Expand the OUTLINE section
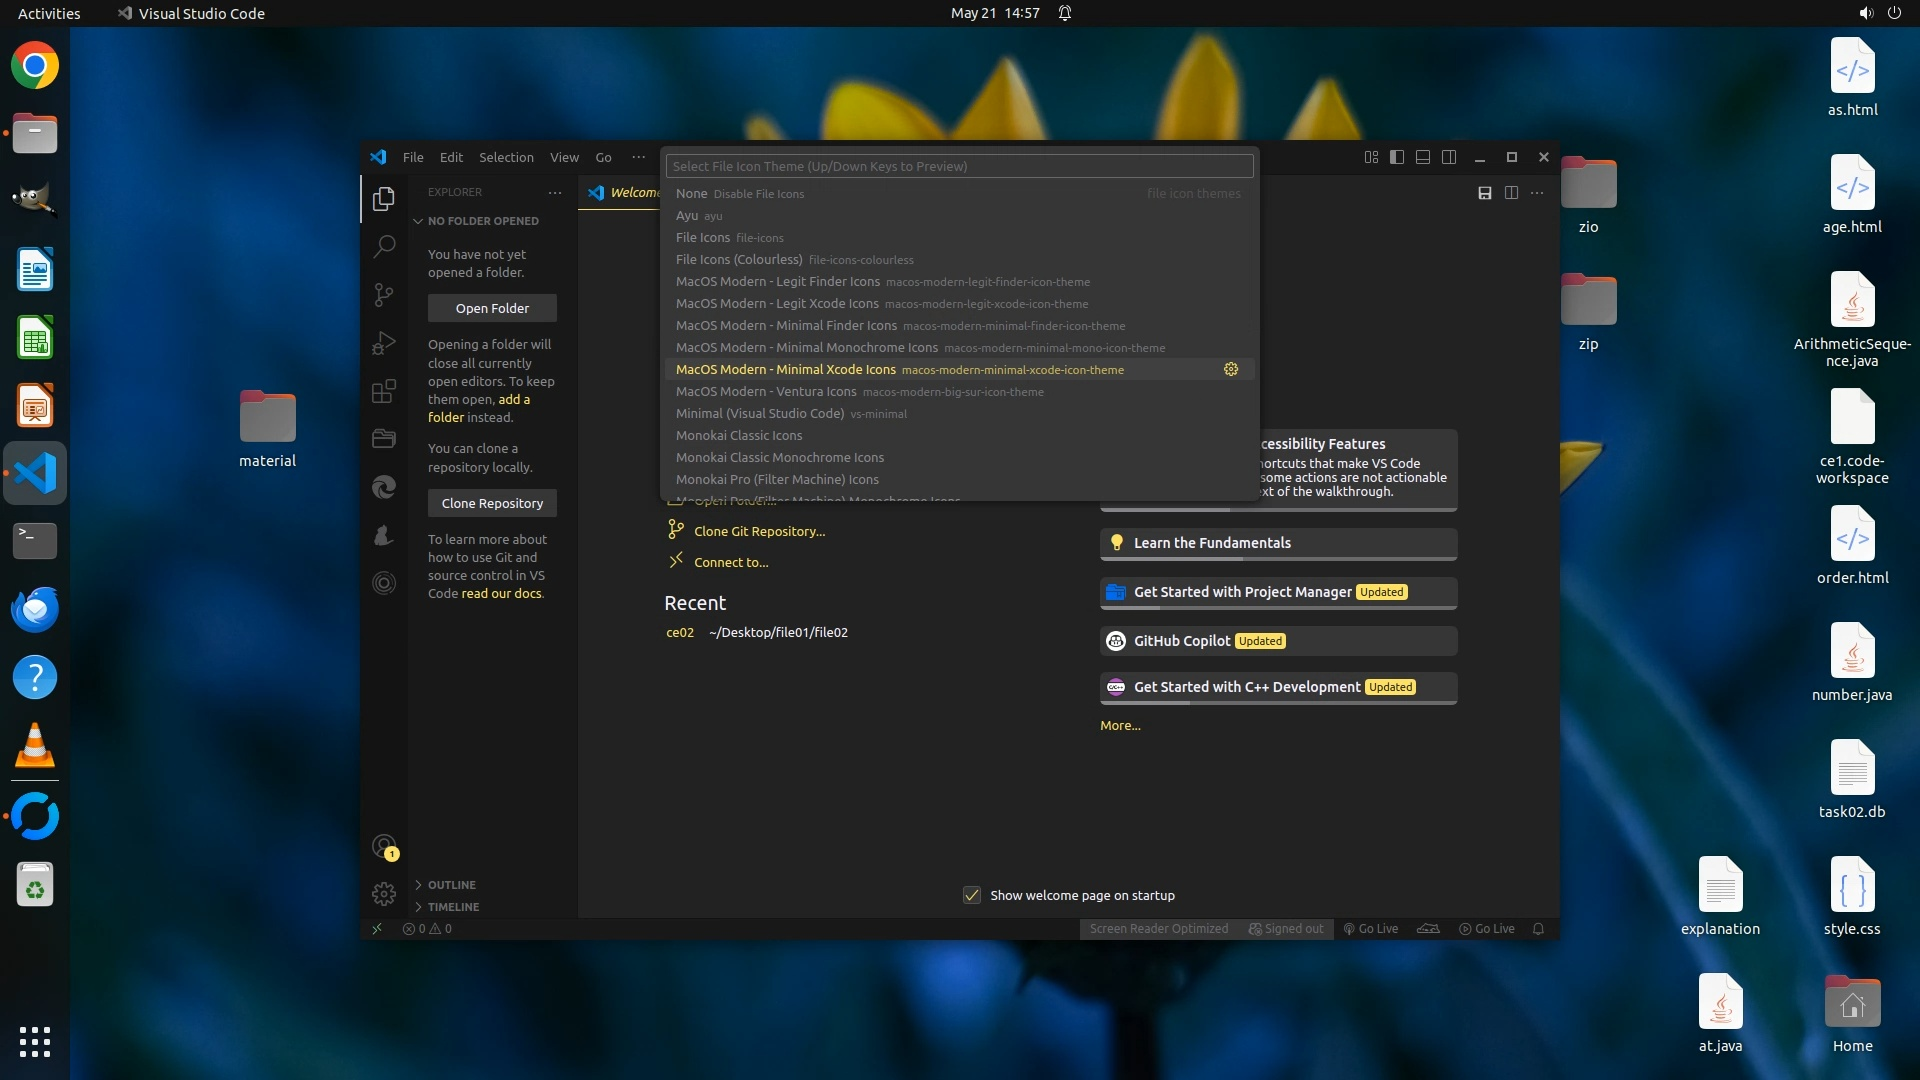The width and height of the screenshot is (1920, 1080). (451, 885)
